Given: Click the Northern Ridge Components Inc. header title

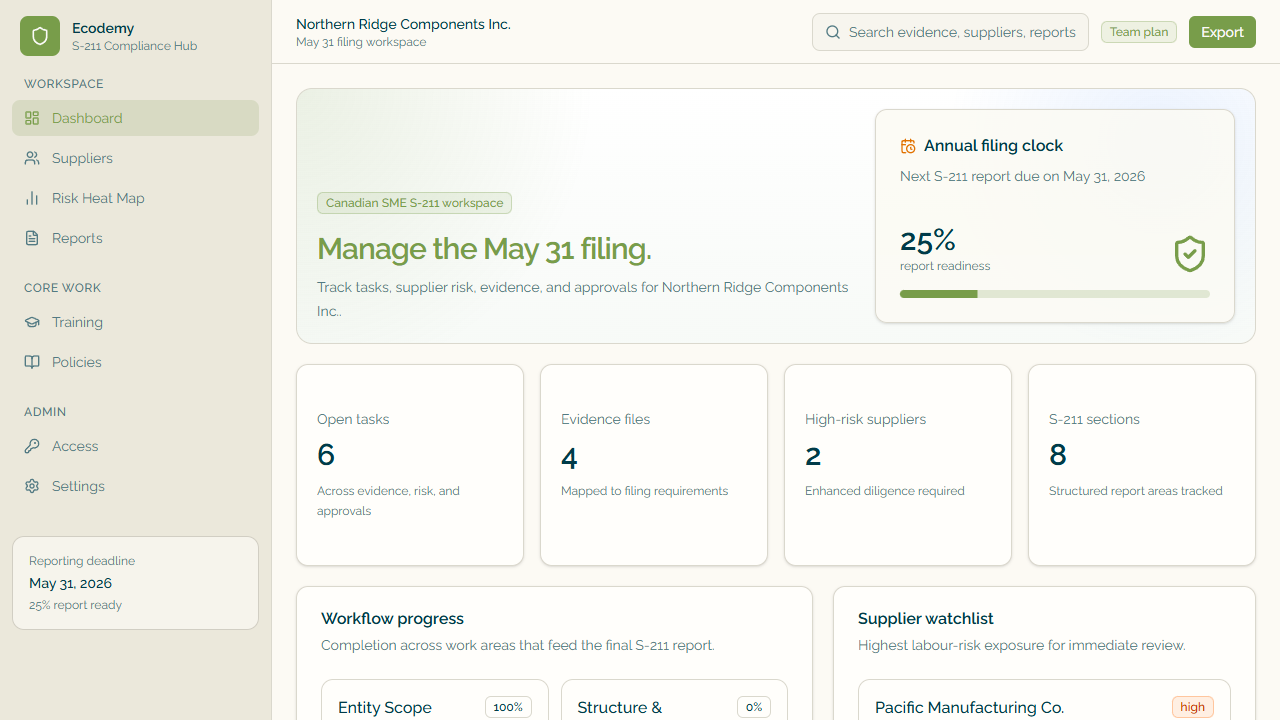Looking at the screenshot, I should pos(403,24).
